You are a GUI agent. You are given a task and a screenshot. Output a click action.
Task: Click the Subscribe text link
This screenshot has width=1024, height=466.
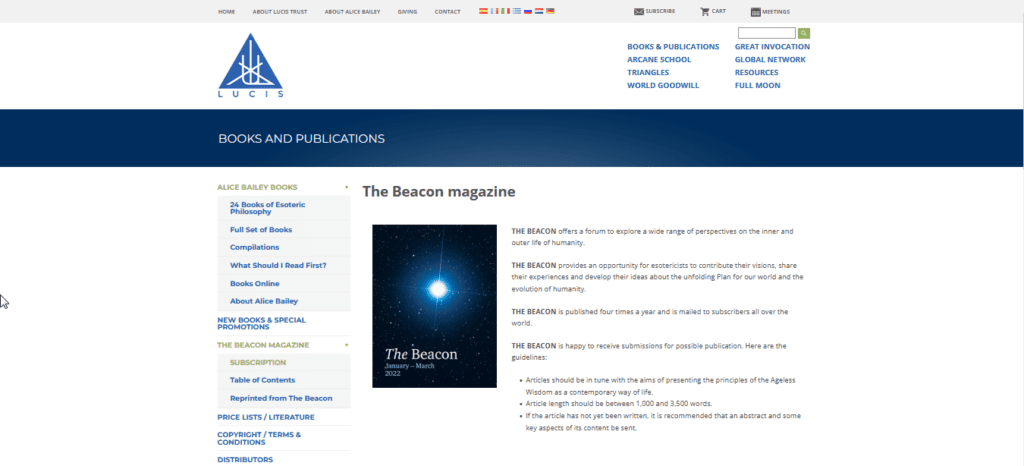(660, 11)
